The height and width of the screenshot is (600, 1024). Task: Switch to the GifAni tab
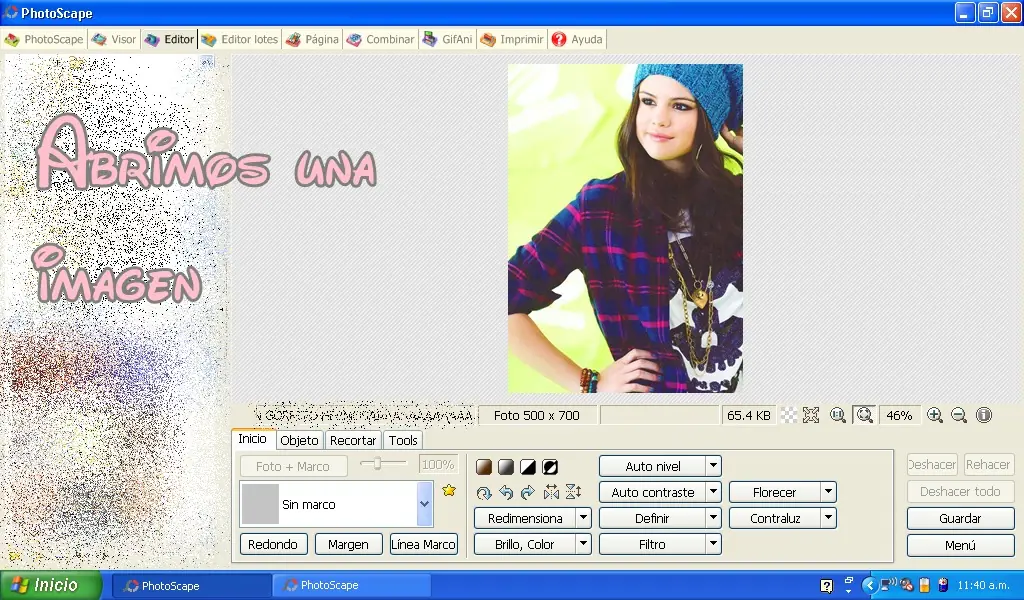tap(447, 39)
